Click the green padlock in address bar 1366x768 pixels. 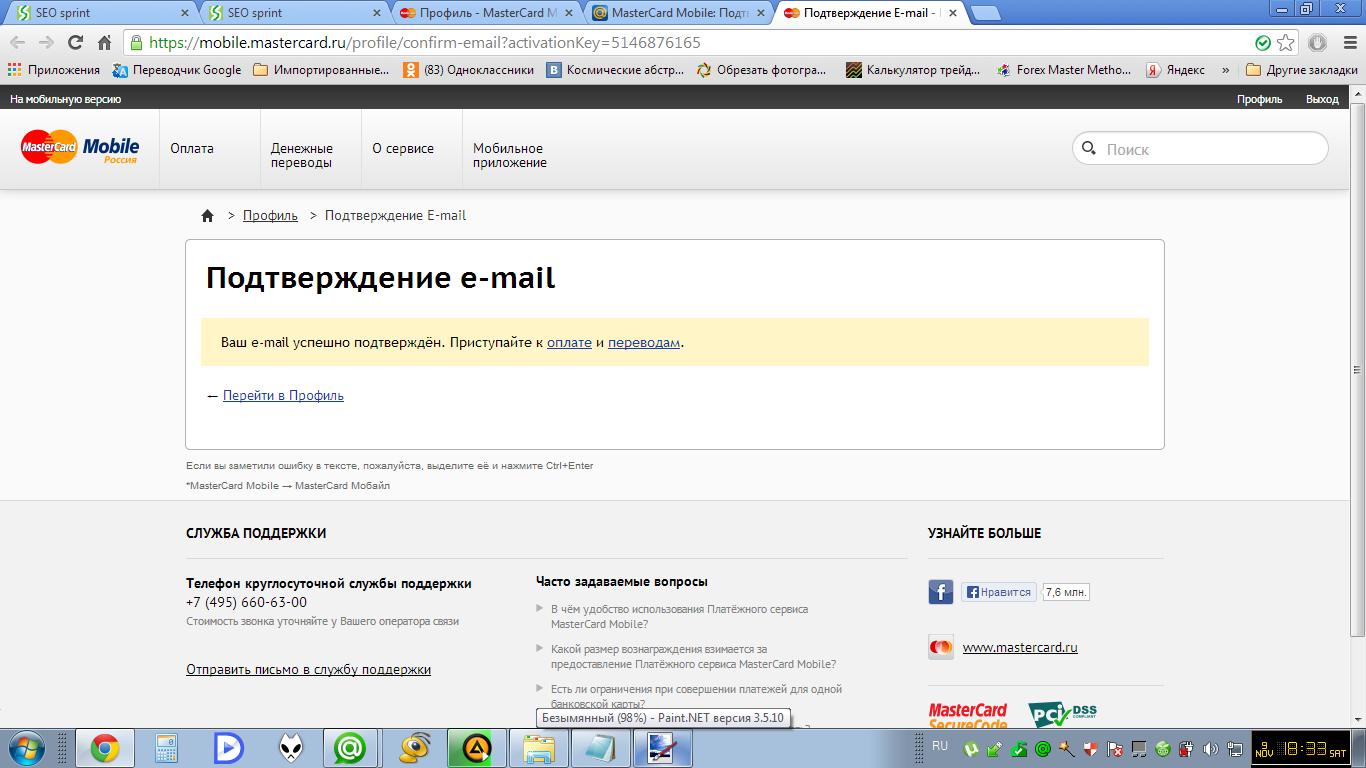137,43
